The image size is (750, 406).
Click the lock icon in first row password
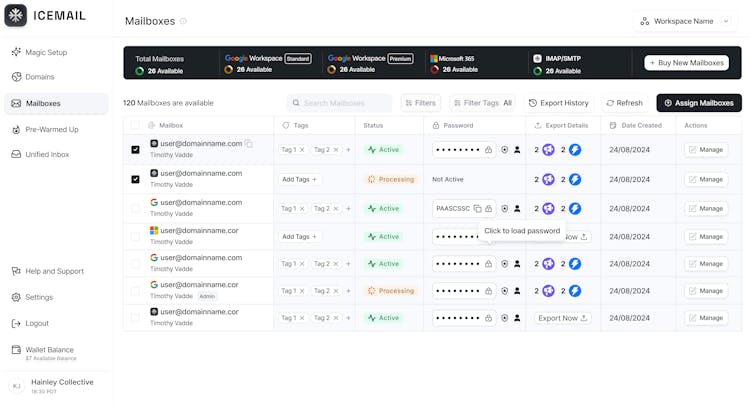coord(488,150)
